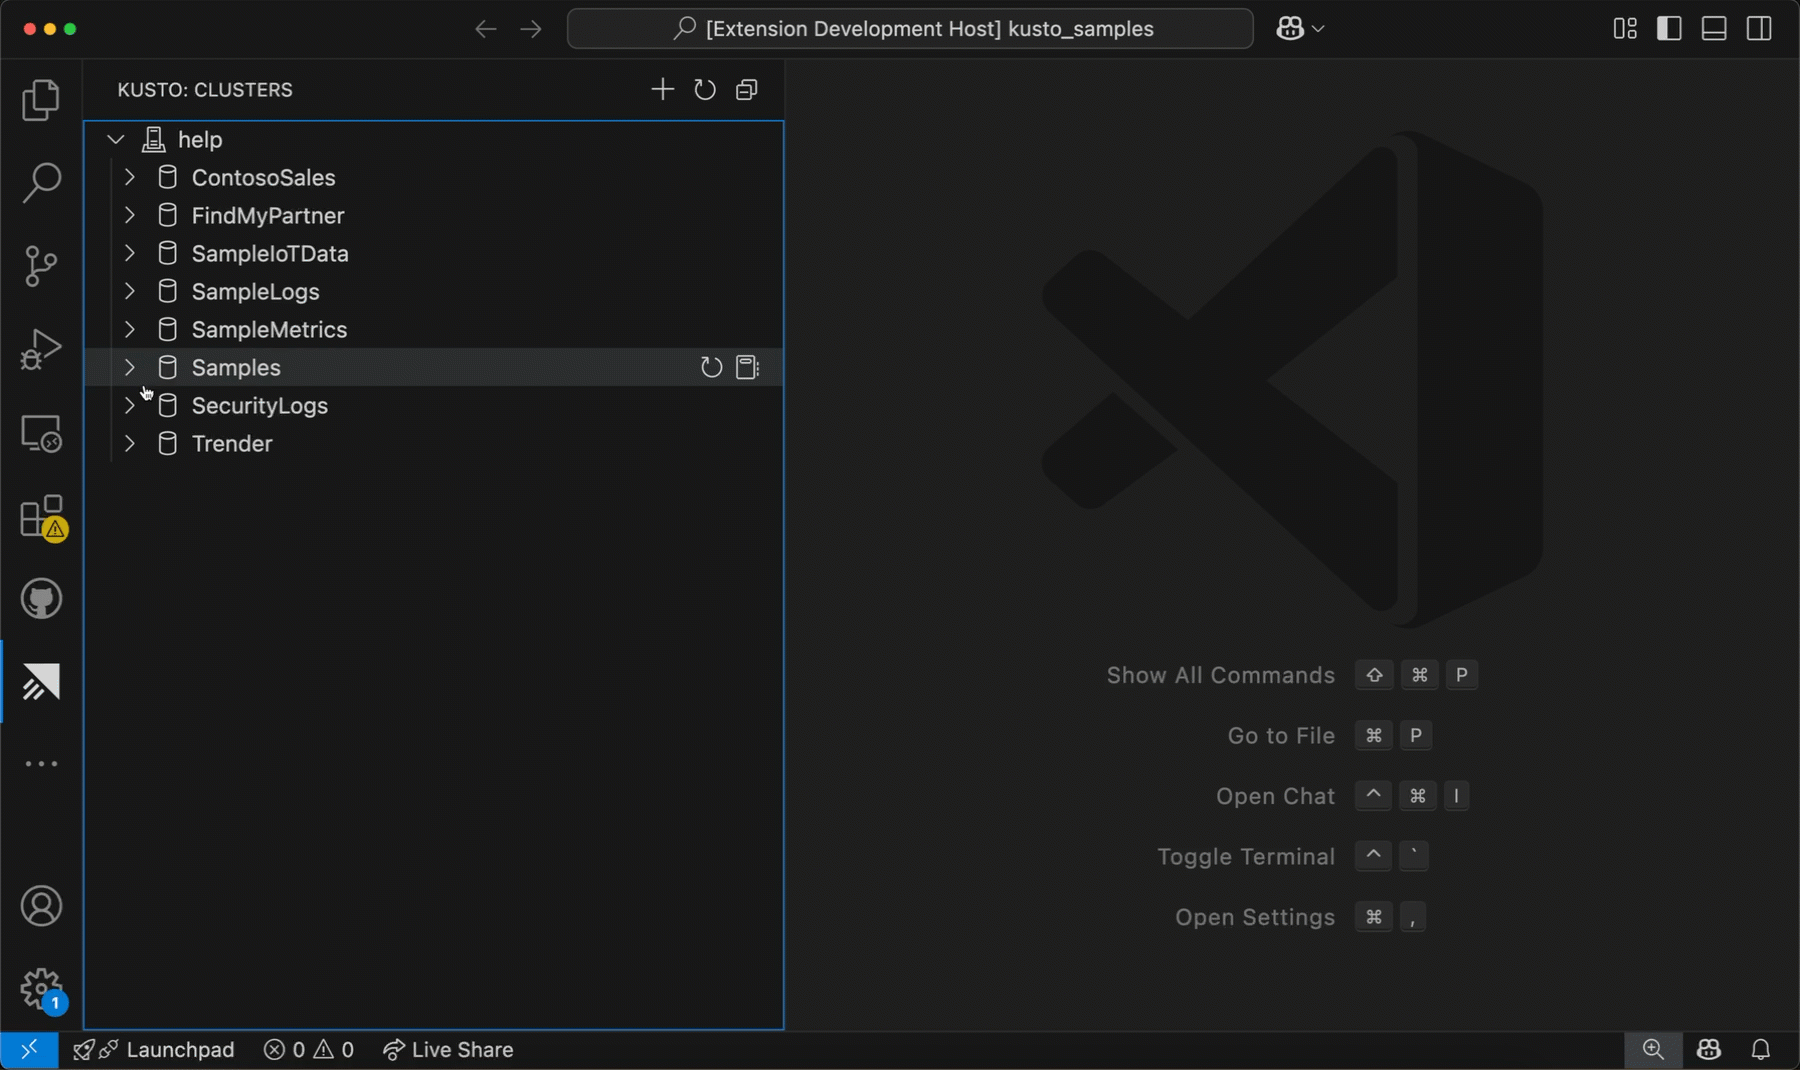This screenshot has width=1800, height=1070.
Task: Select the SampleIoTData tree item
Action: coord(433,254)
